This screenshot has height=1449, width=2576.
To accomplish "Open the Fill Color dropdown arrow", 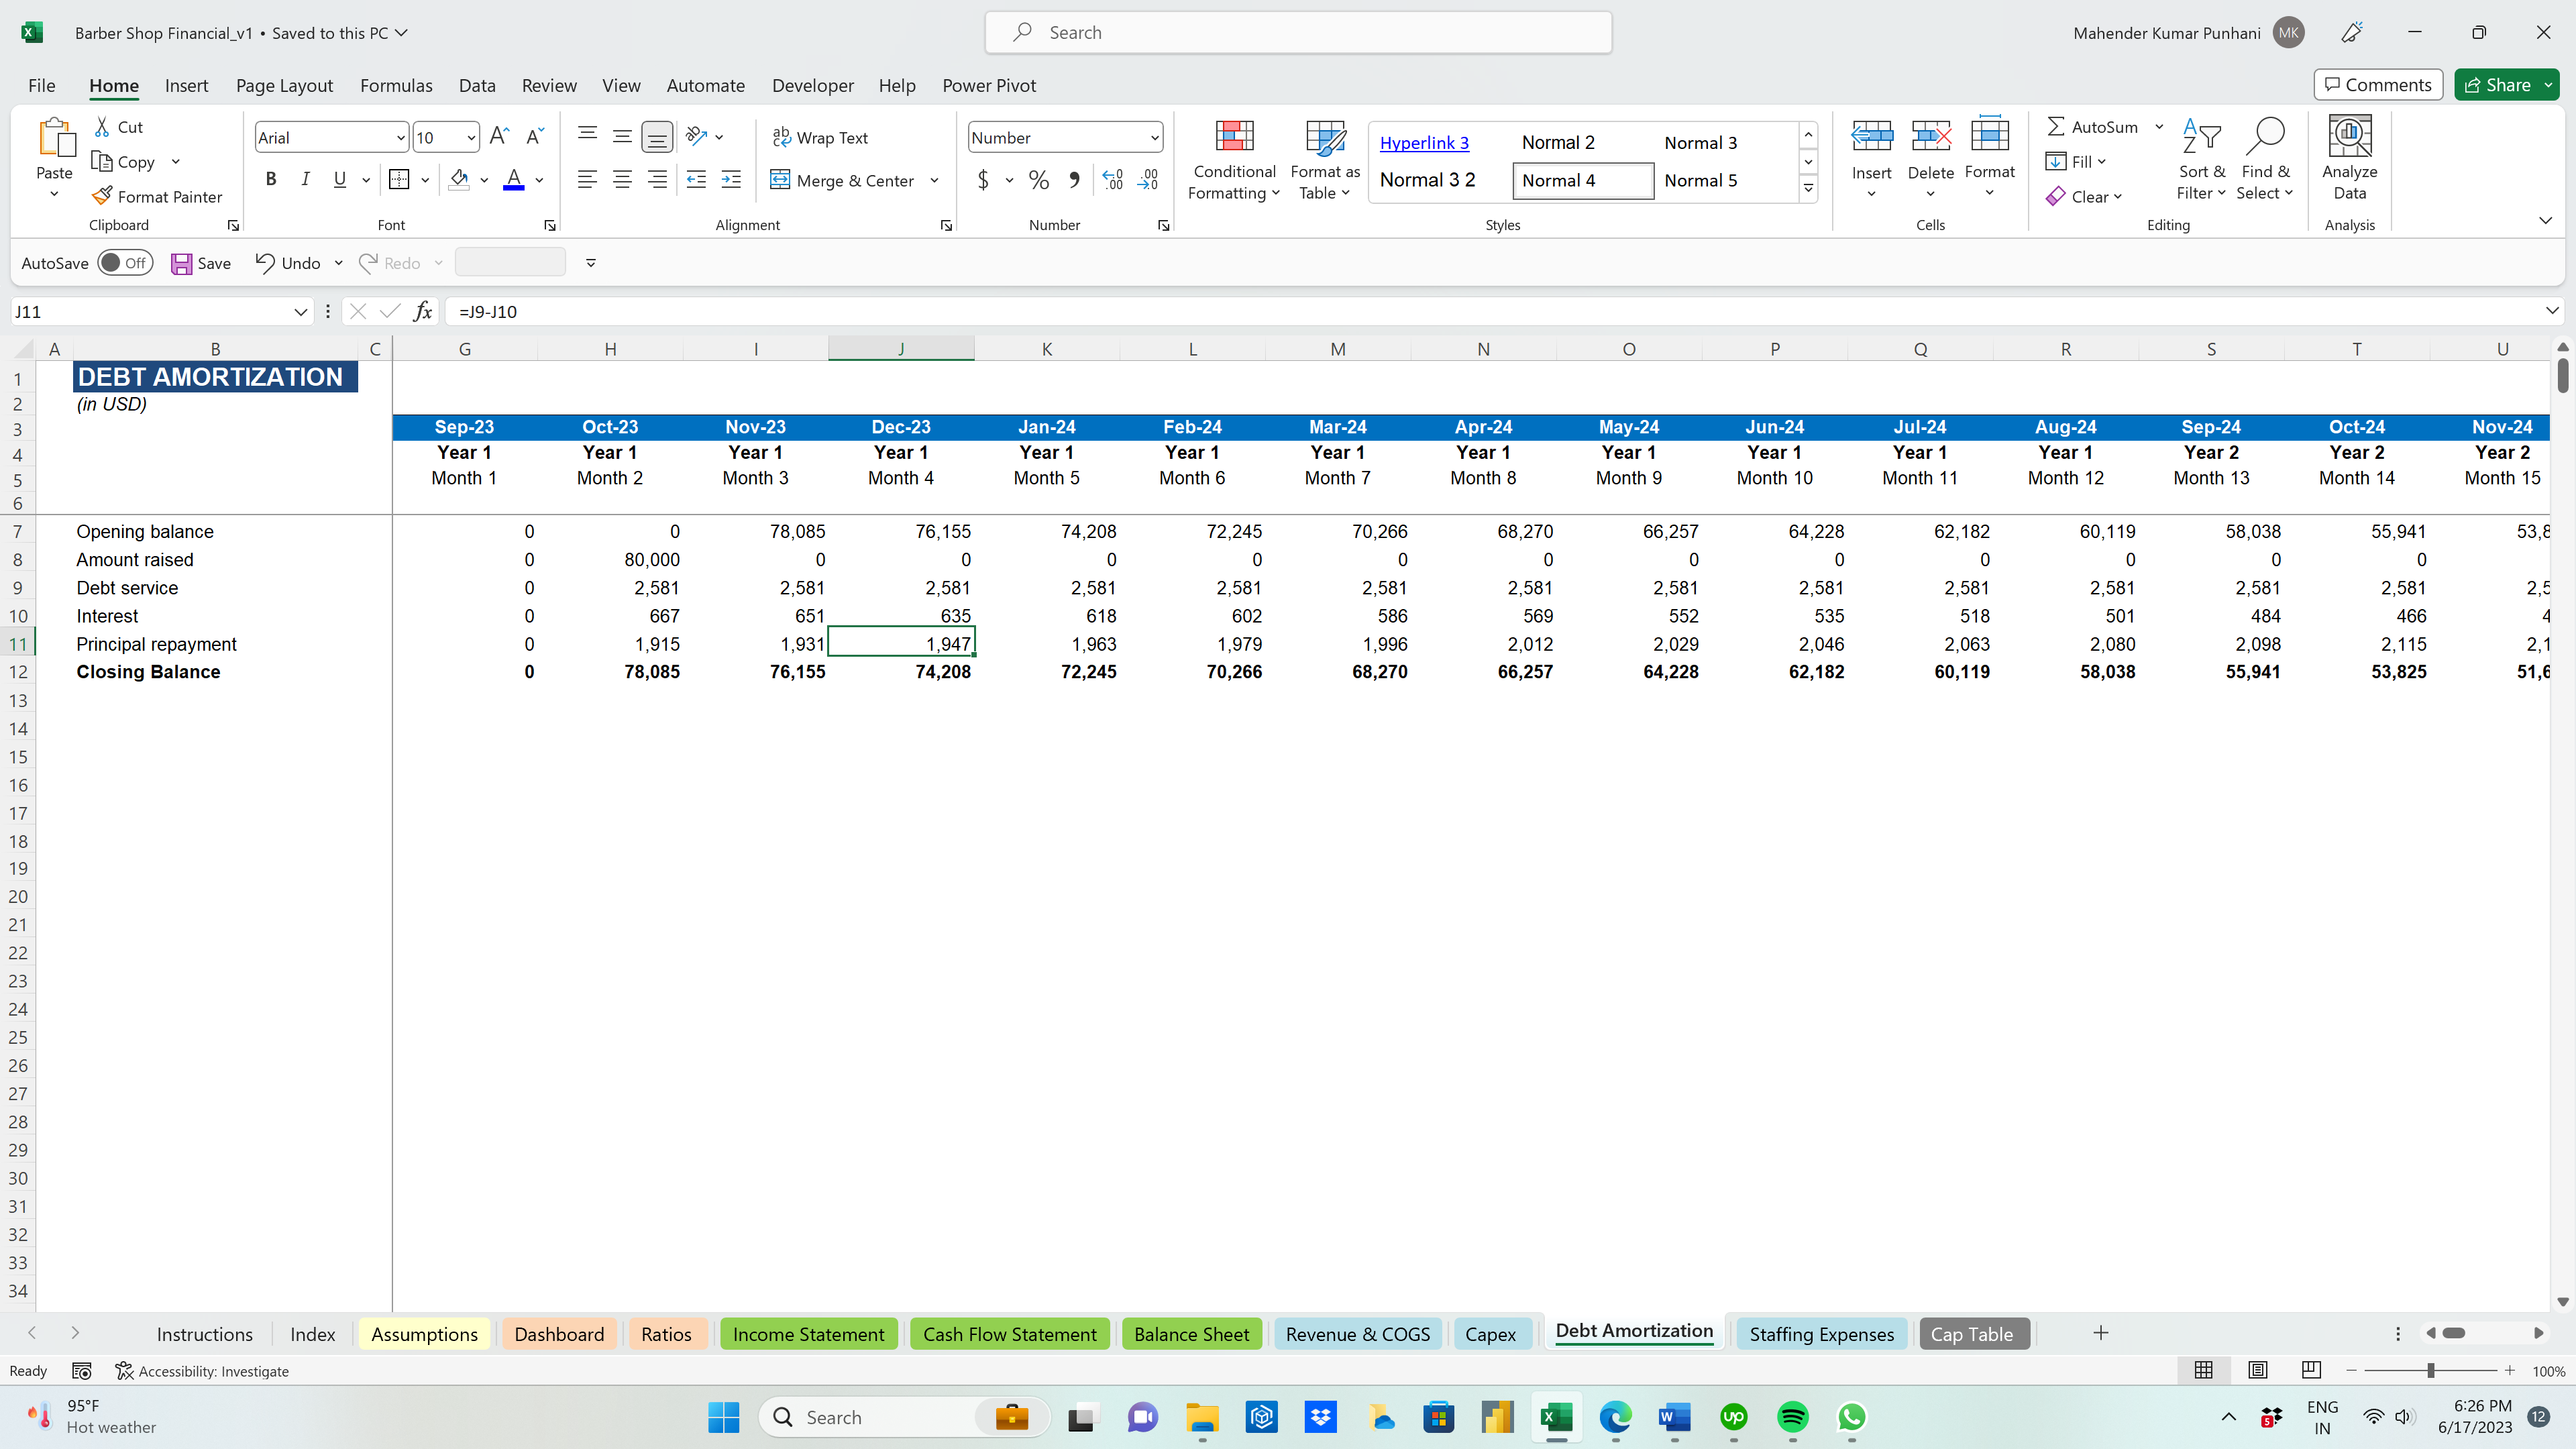I will click(484, 180).
